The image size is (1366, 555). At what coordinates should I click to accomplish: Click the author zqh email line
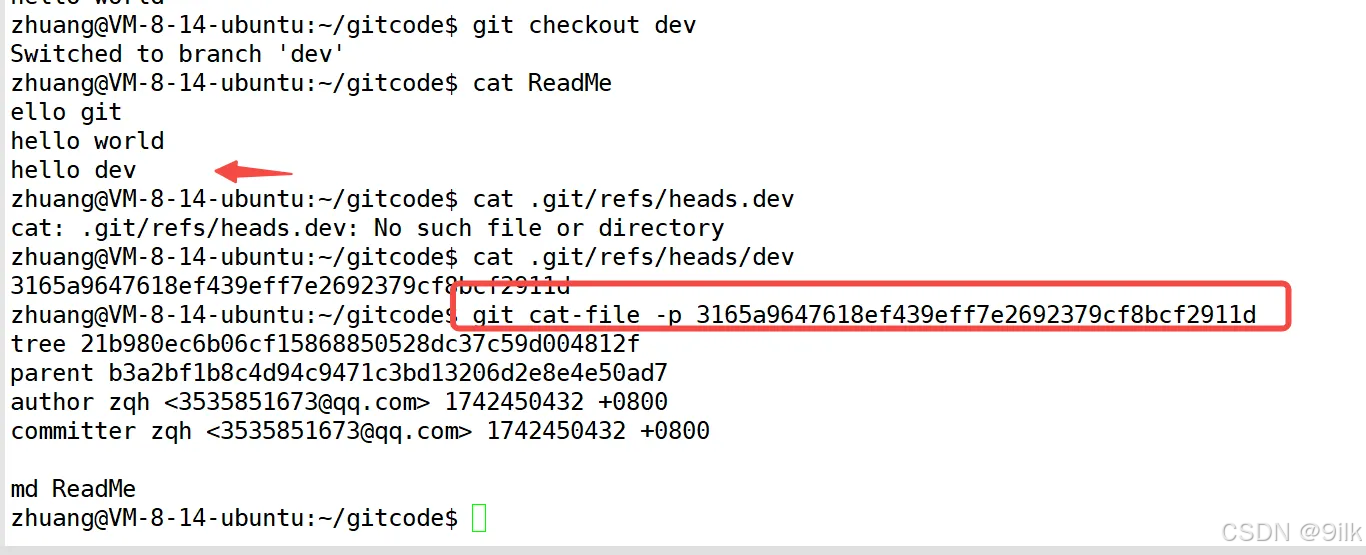(339, 402)
